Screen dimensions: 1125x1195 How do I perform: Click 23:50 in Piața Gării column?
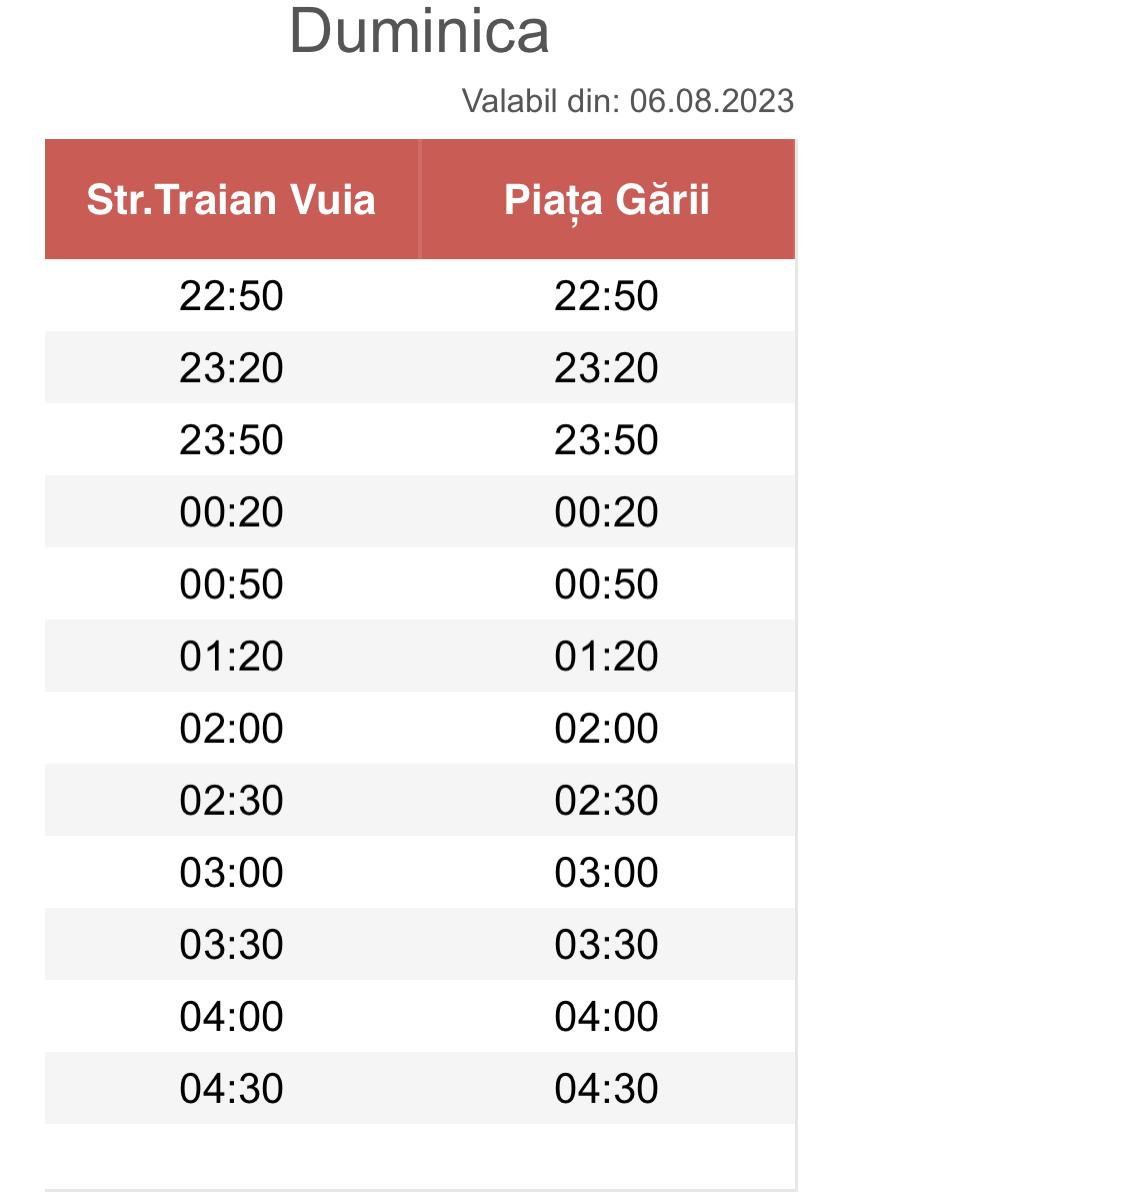point(606,440)
